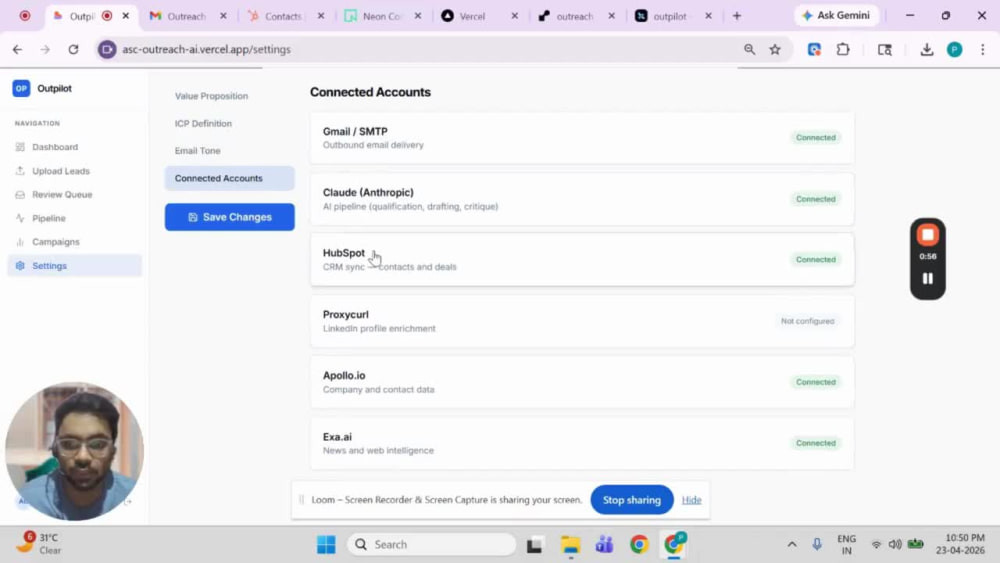Bookmark this page with the star
The width and height of the screenshot is (1000, 563).
tap(775, 49)
